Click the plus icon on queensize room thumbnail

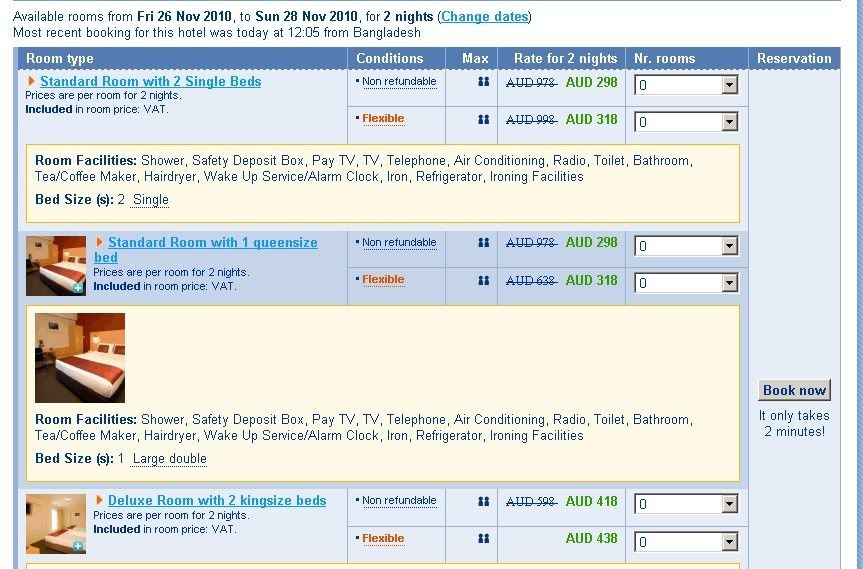point(78,288)
